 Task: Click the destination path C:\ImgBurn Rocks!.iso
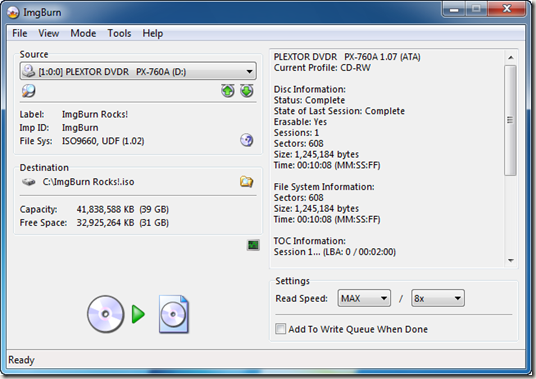(x=88, y=182)
